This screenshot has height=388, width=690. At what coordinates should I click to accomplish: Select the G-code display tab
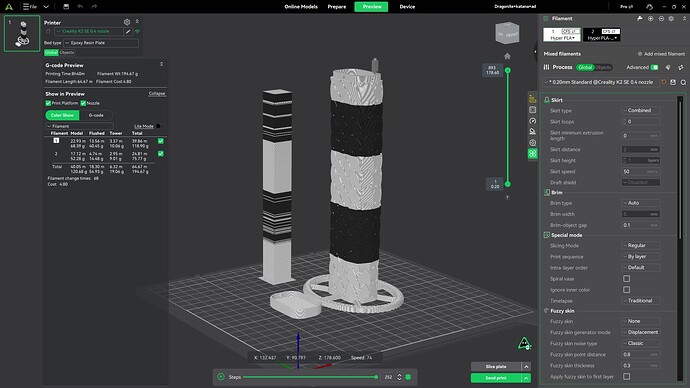click(x=96, y=115)
